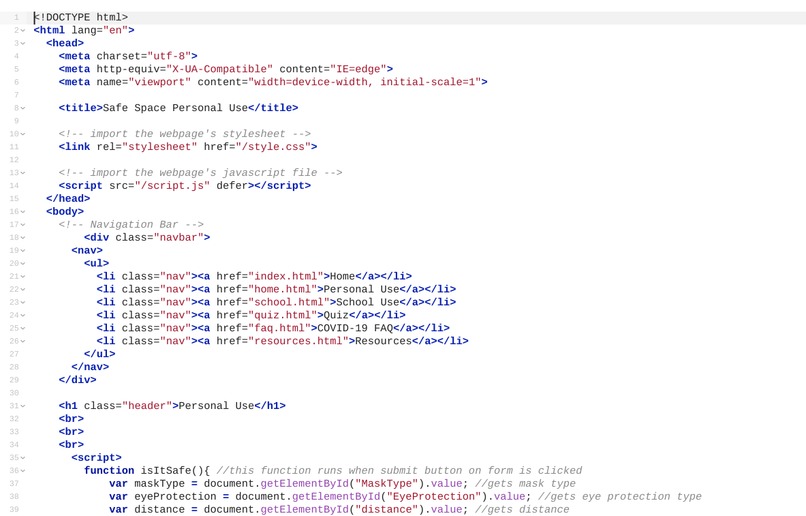Collapse the ul list fold on line 20
The image size is (806, 516).
(23, 263)
